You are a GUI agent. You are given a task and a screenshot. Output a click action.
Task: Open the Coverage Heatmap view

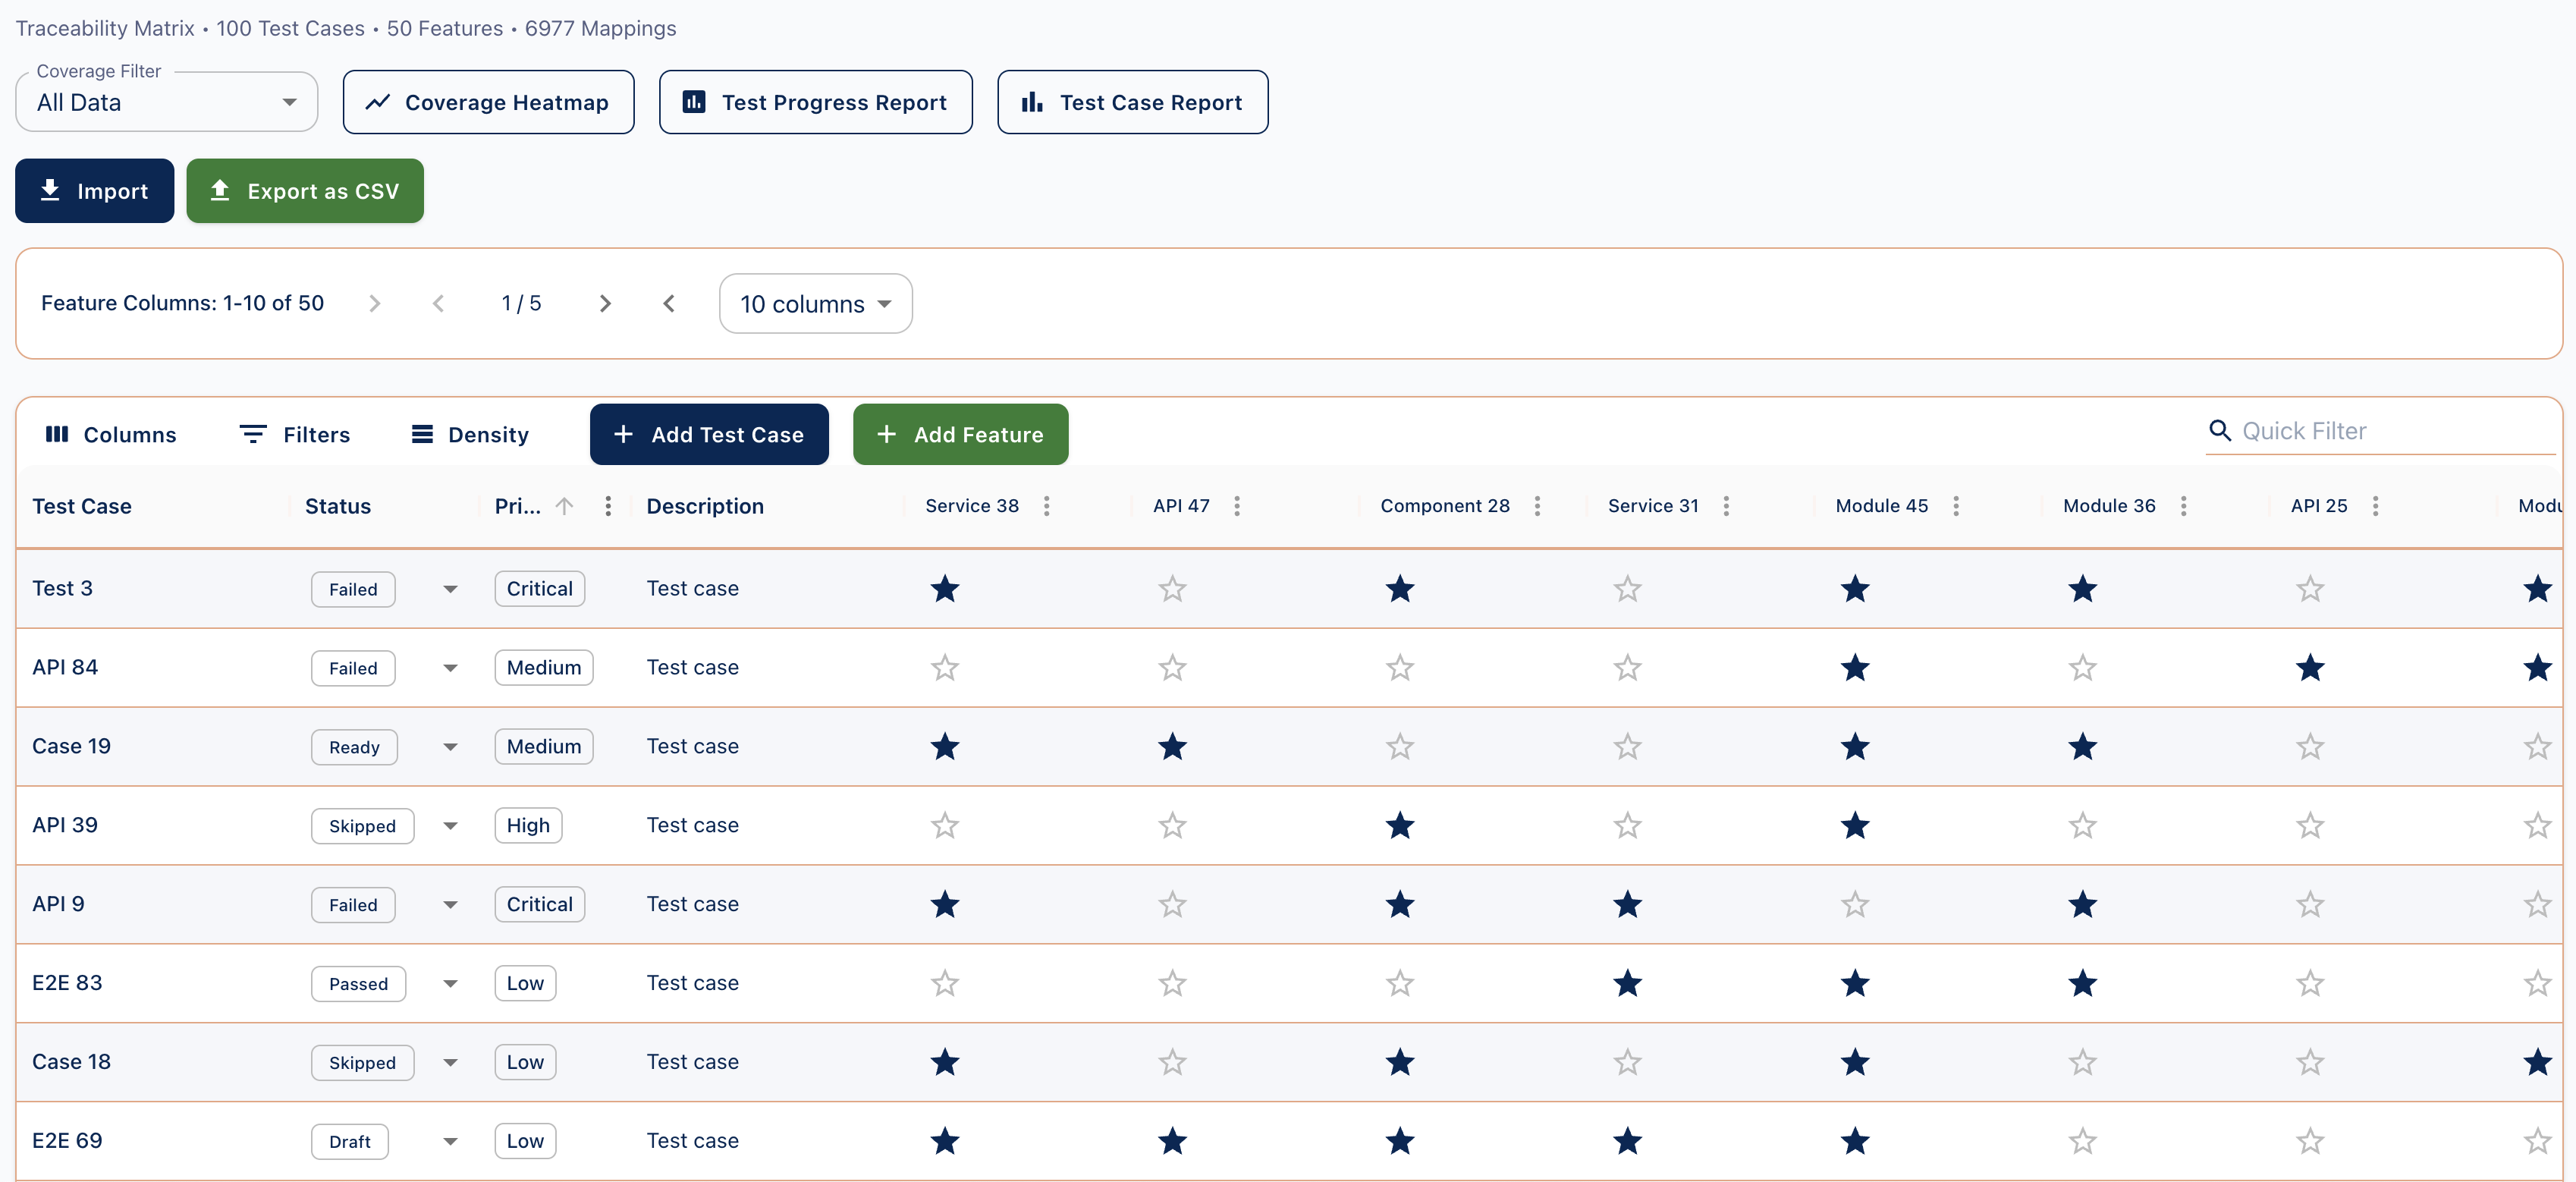tap(488, 102)
